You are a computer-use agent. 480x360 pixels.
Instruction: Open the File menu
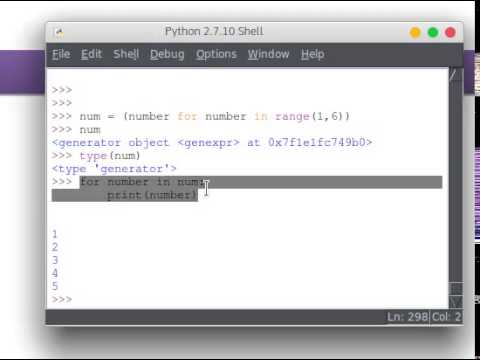click(x=61, y=54)
